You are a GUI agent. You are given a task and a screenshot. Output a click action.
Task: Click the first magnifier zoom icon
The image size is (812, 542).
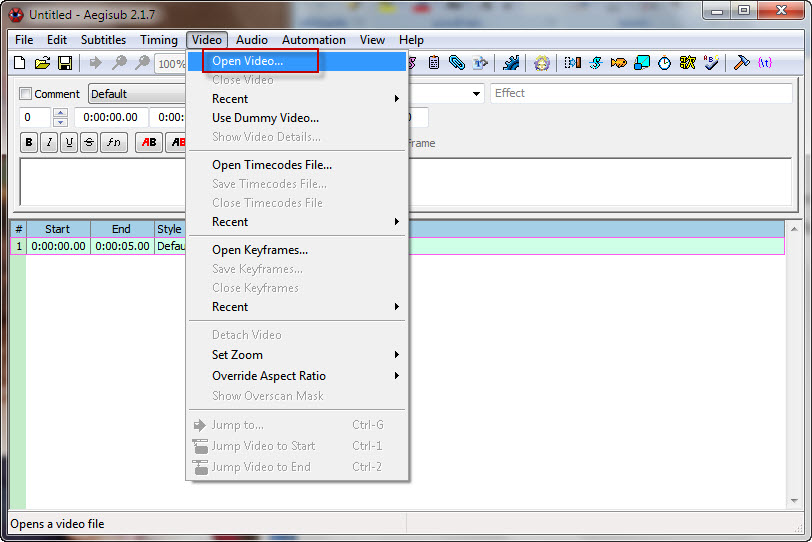click(120, 63)
